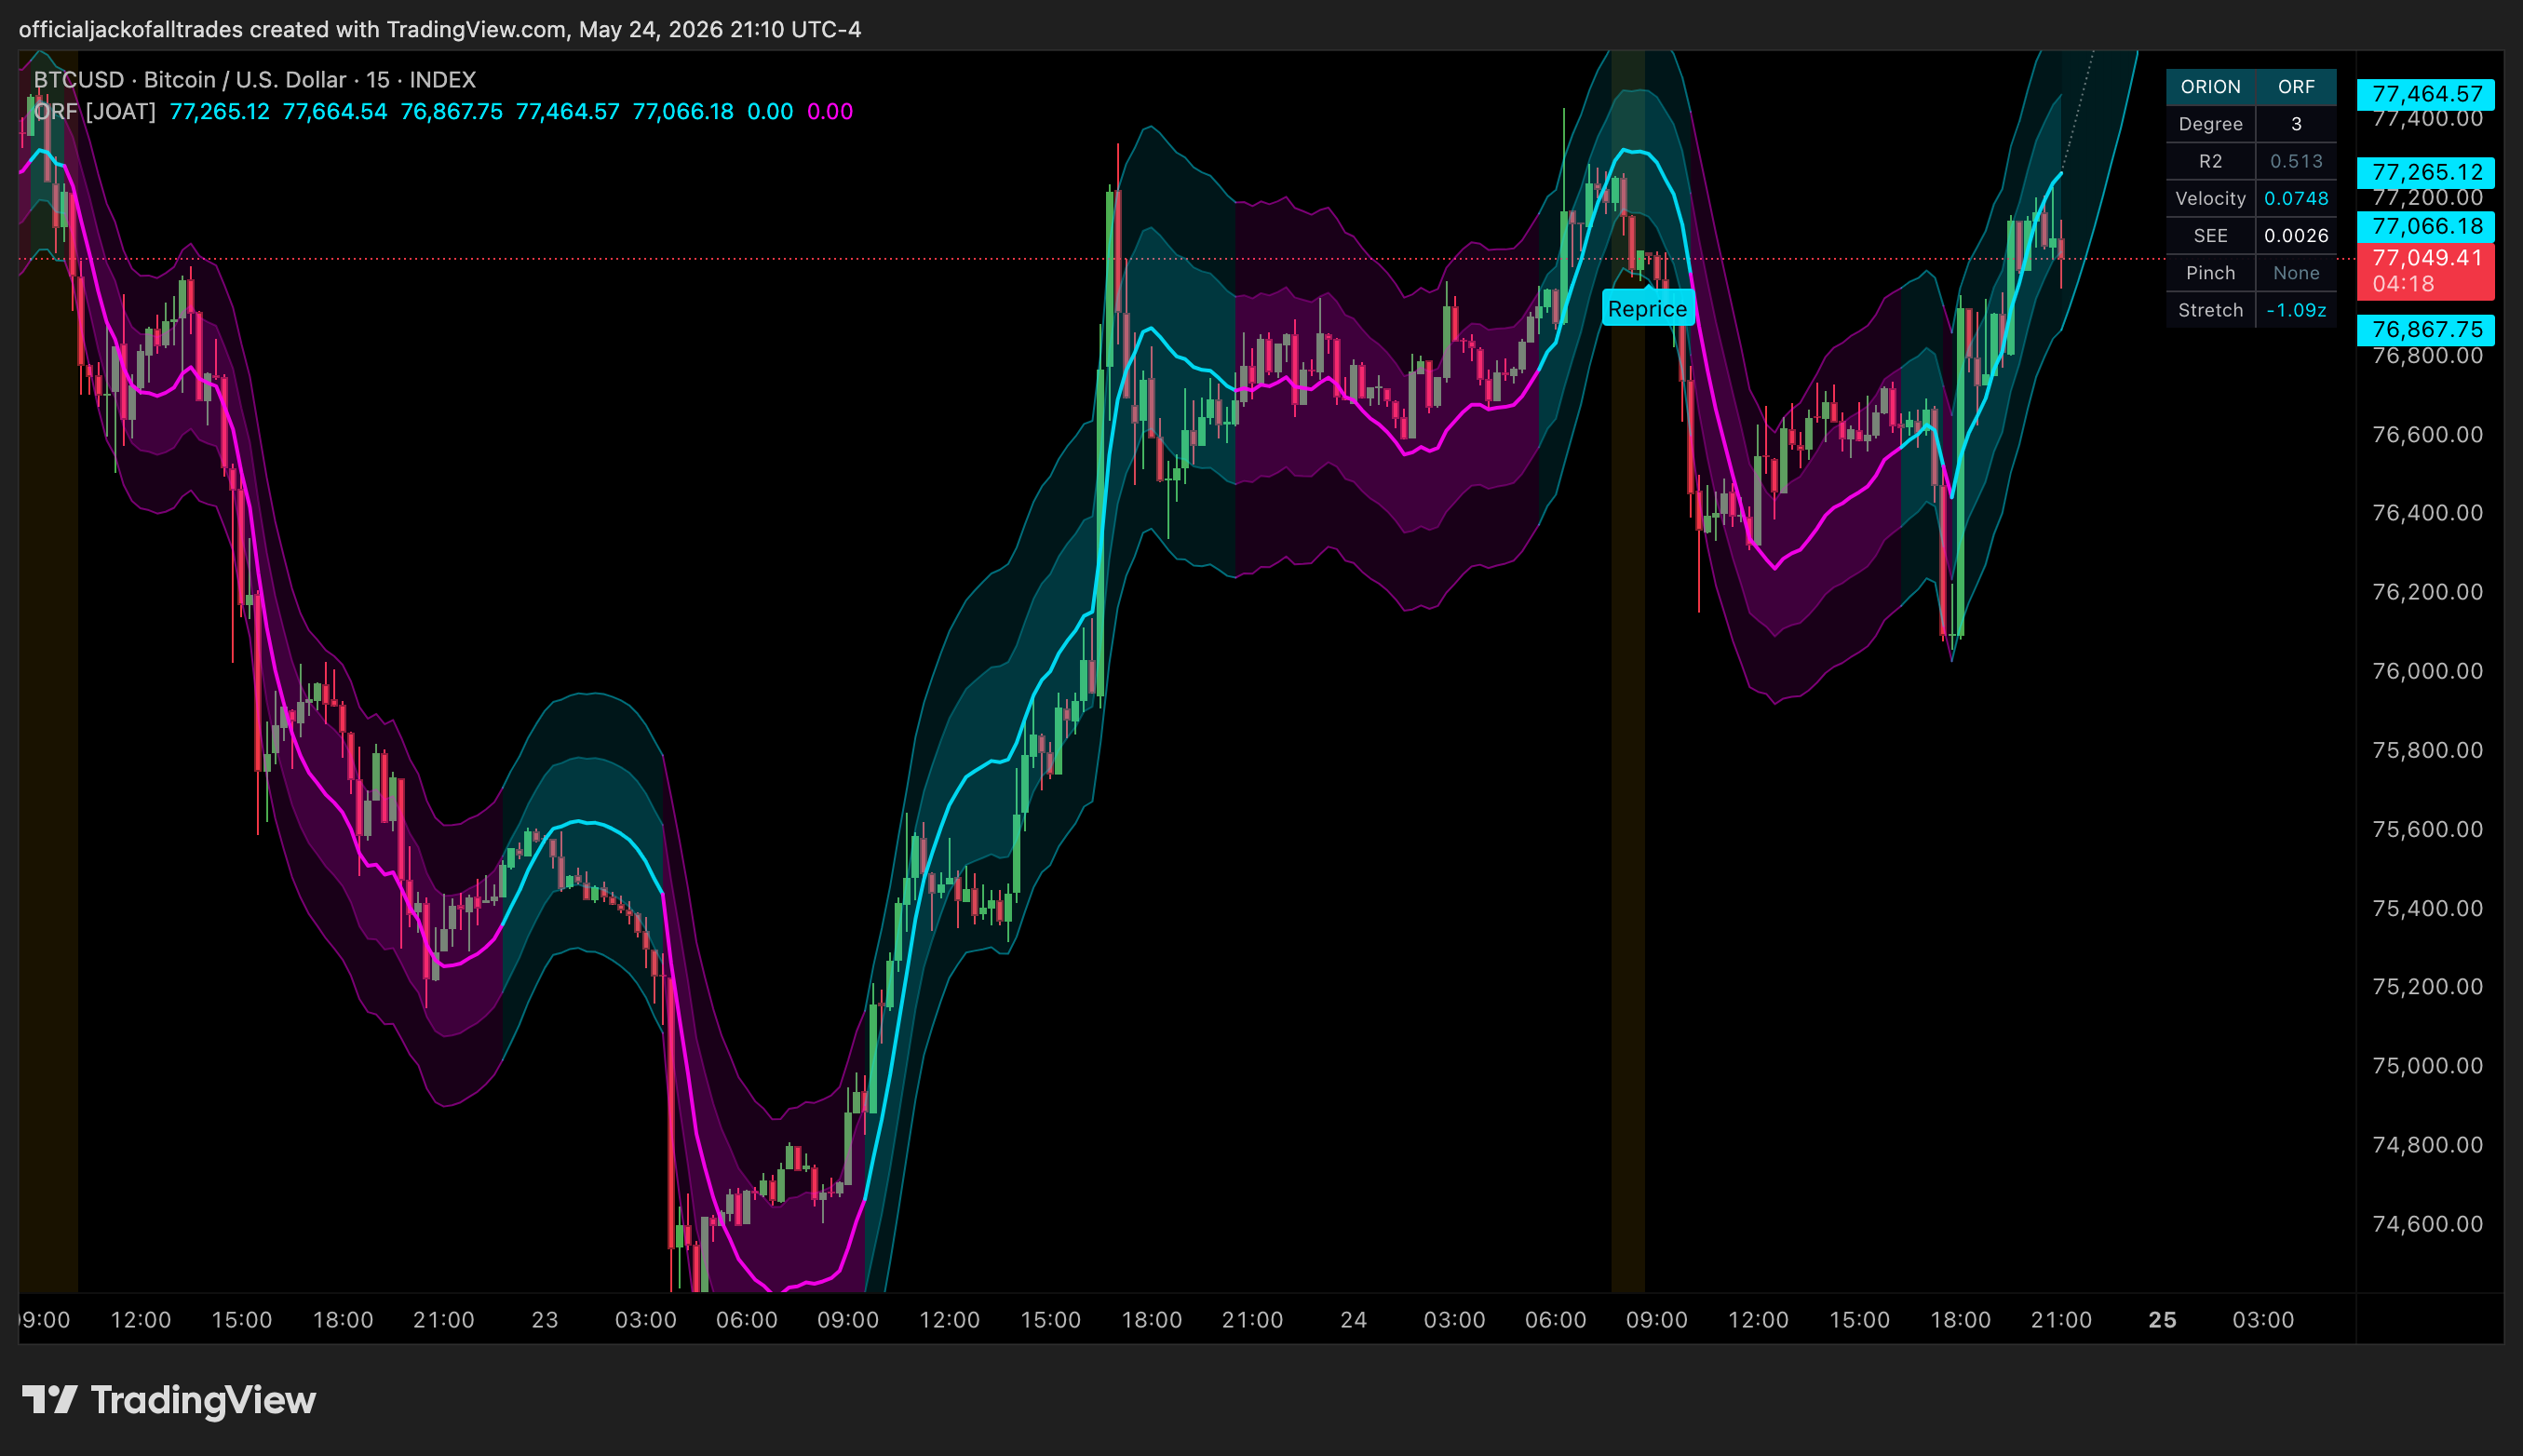Click the magenta 0.00 legend value
This screenshot has width=2523, height=1456.
830,111
